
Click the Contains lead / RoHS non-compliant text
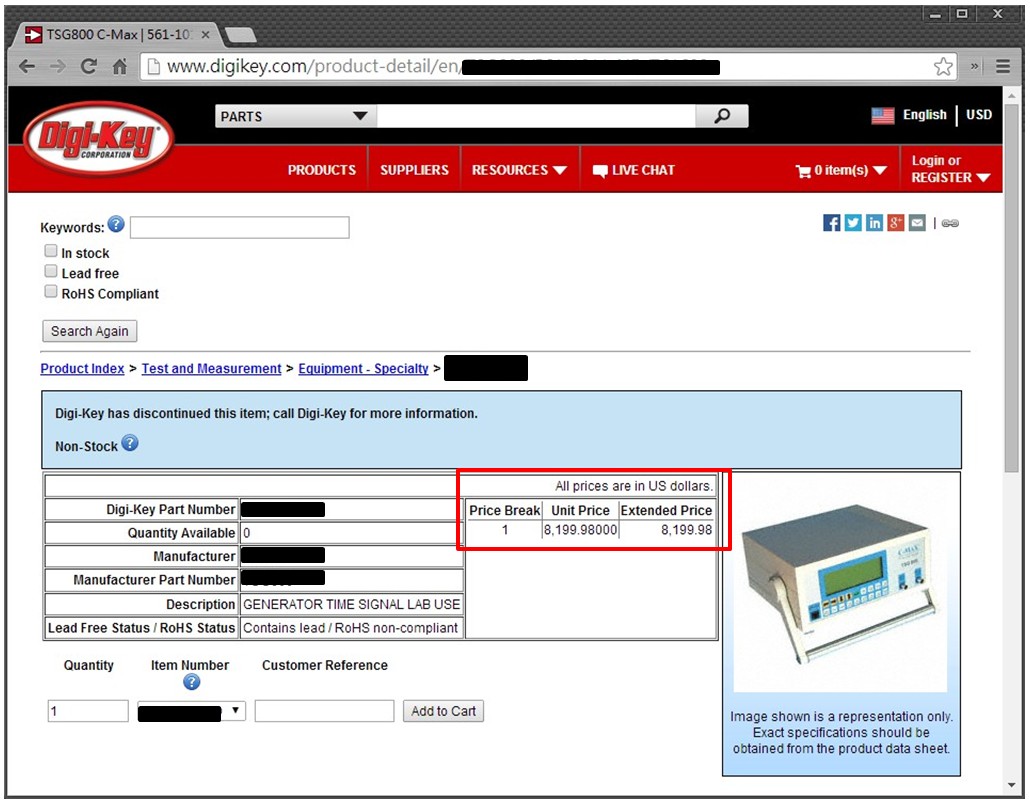tap(350, 628)
